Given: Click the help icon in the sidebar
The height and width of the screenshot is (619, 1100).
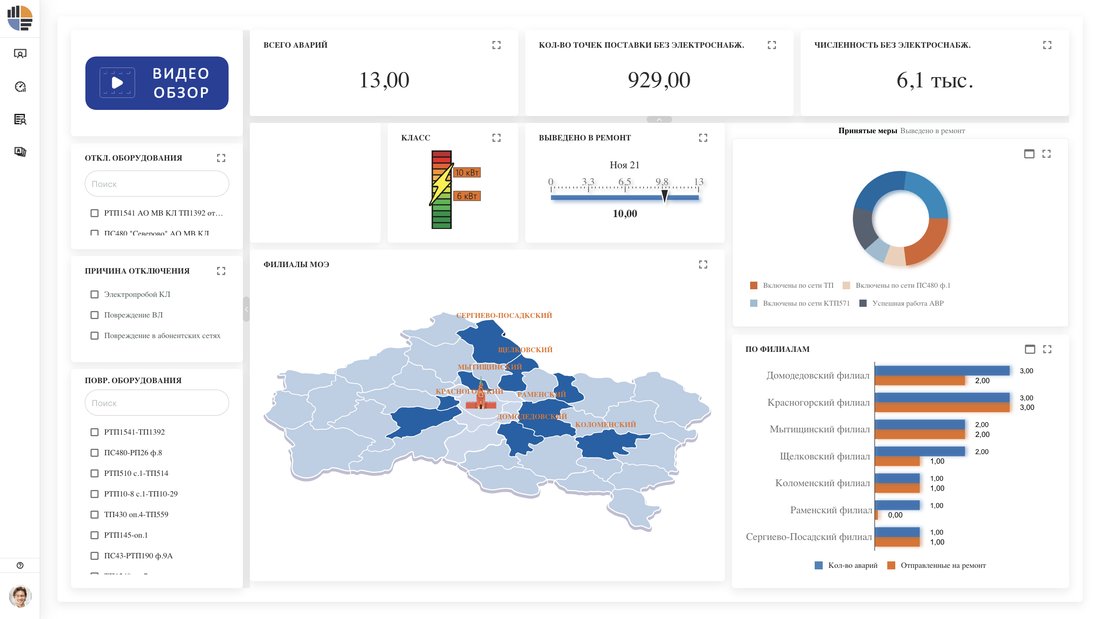Looking at the screenshot, I should (x=20, y=565).
